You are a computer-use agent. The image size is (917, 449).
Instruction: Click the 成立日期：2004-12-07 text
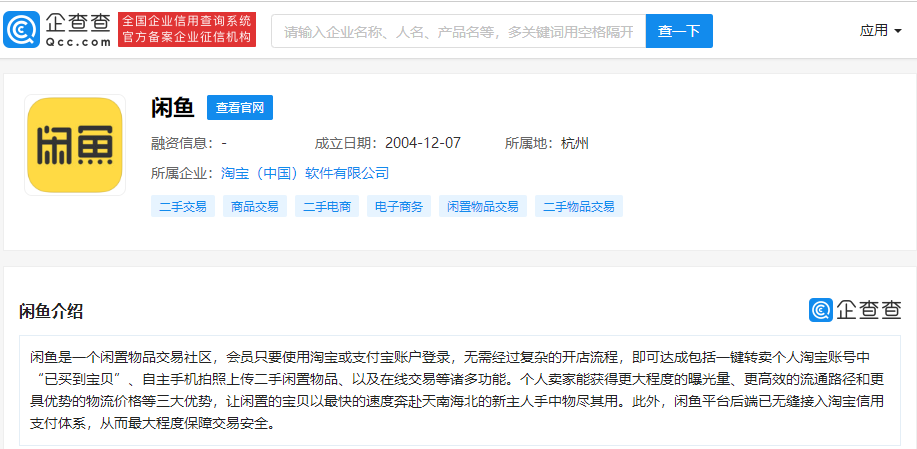pyautogui.click(x=388, y=143)
